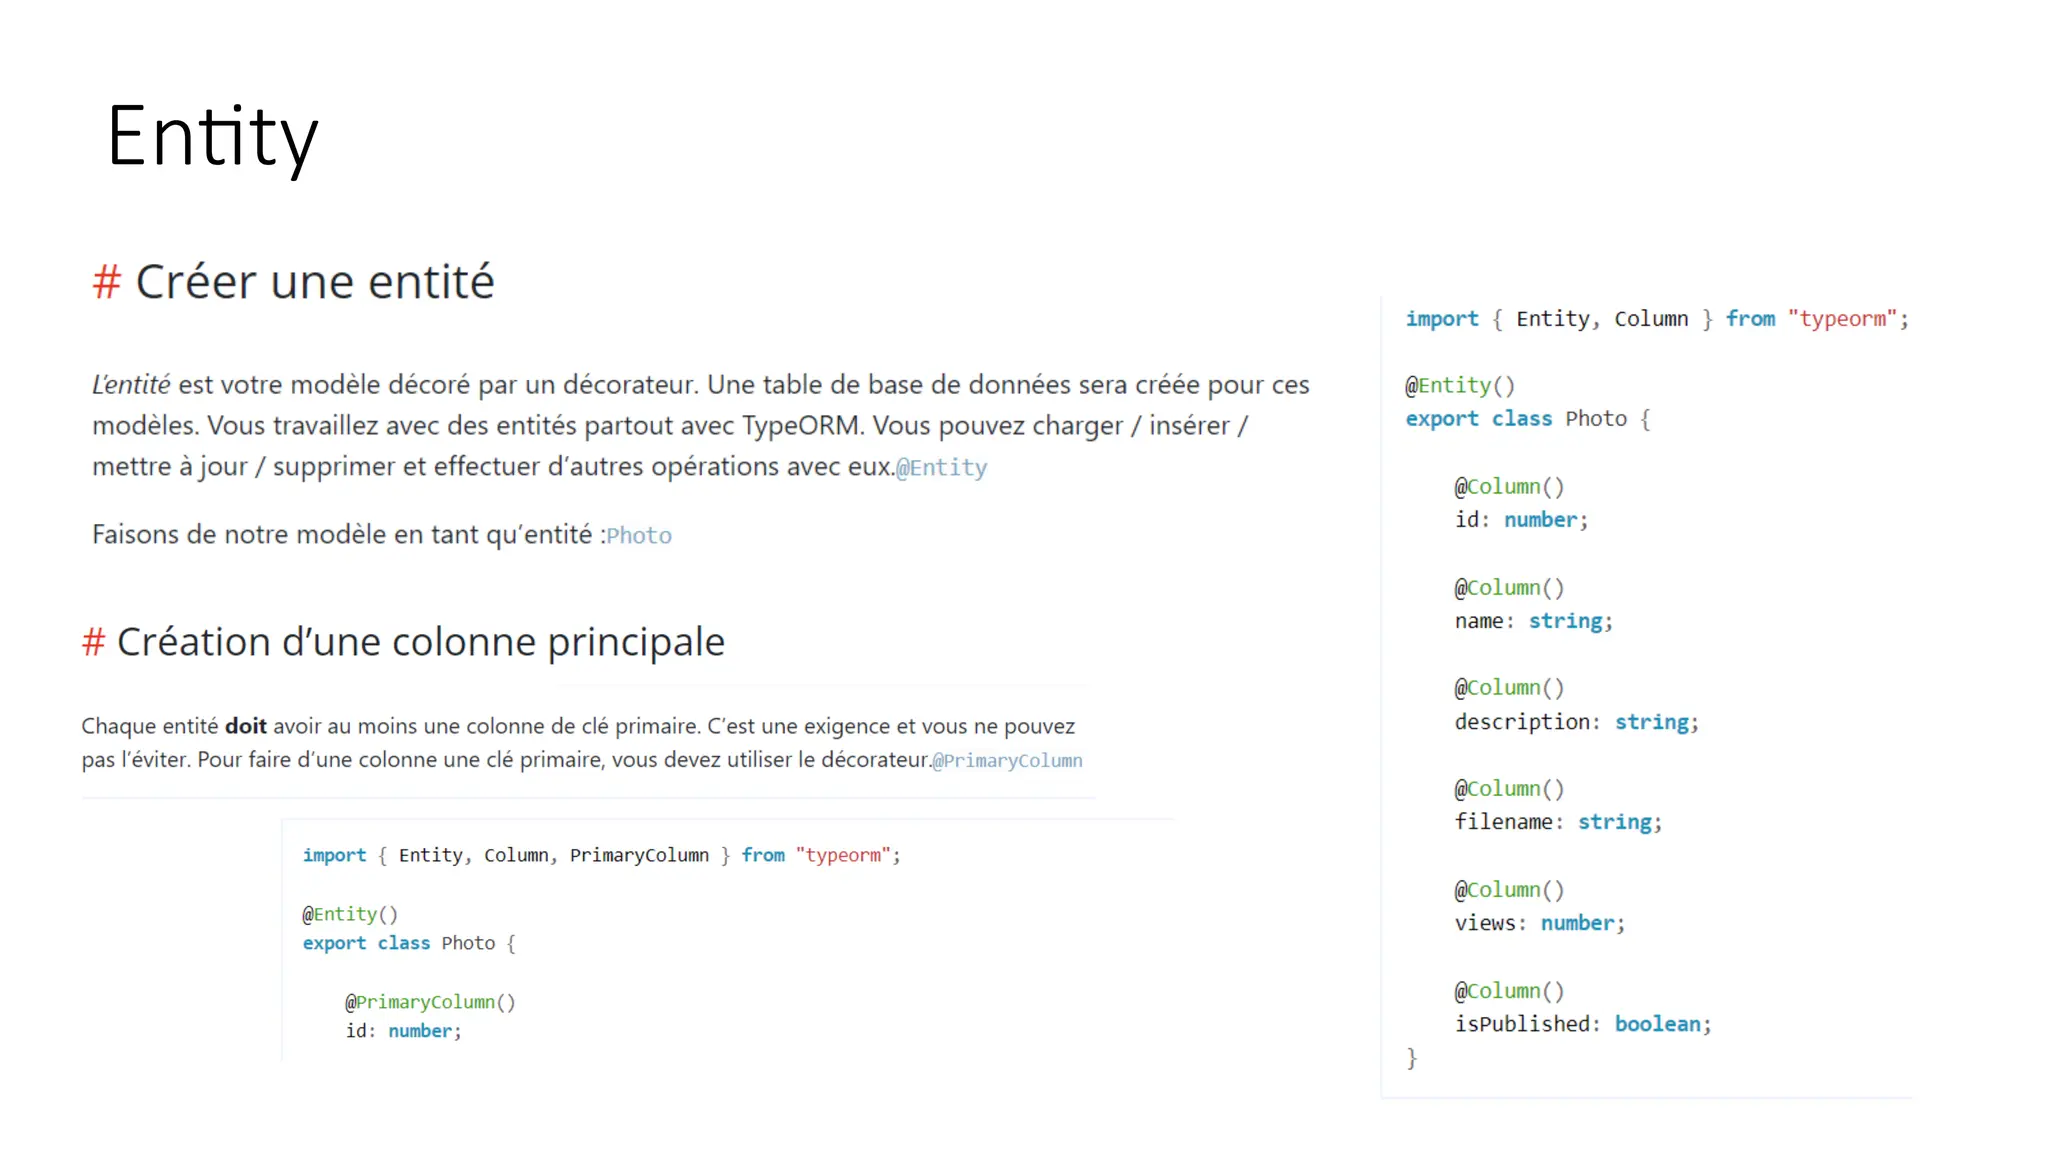Click export class Photo in bottom code
This screenshot has width=2048, height=1152.
408,943
